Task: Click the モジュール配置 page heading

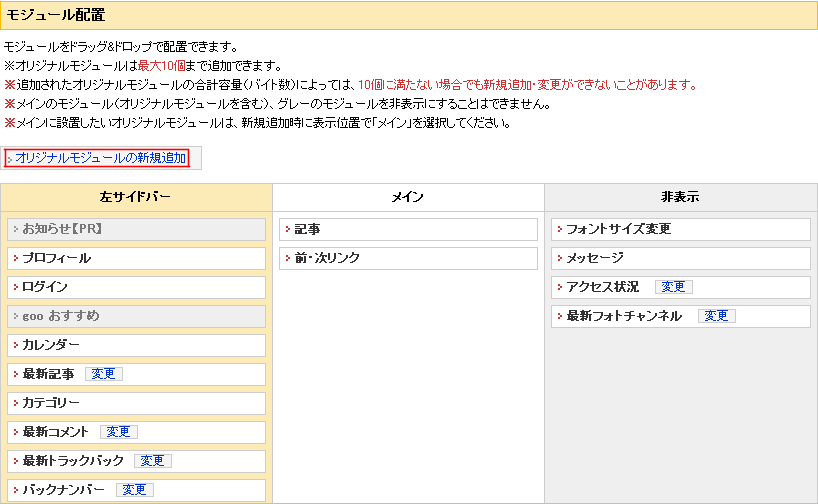Action: (56, 15)
